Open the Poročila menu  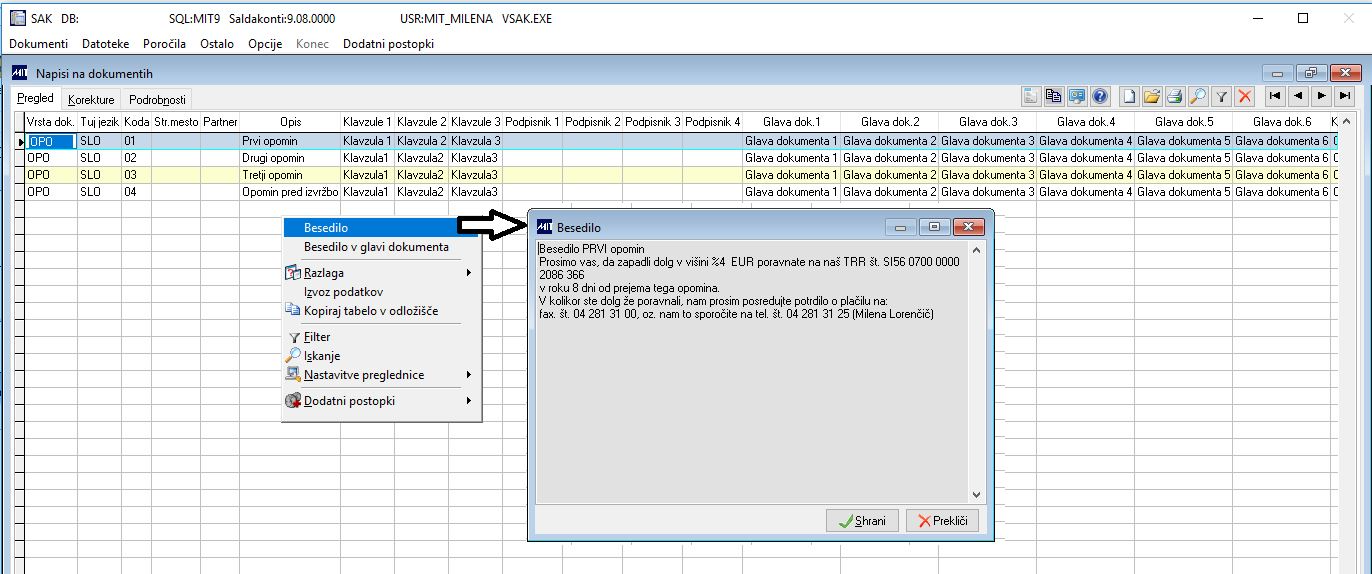(x=165, y=44)
